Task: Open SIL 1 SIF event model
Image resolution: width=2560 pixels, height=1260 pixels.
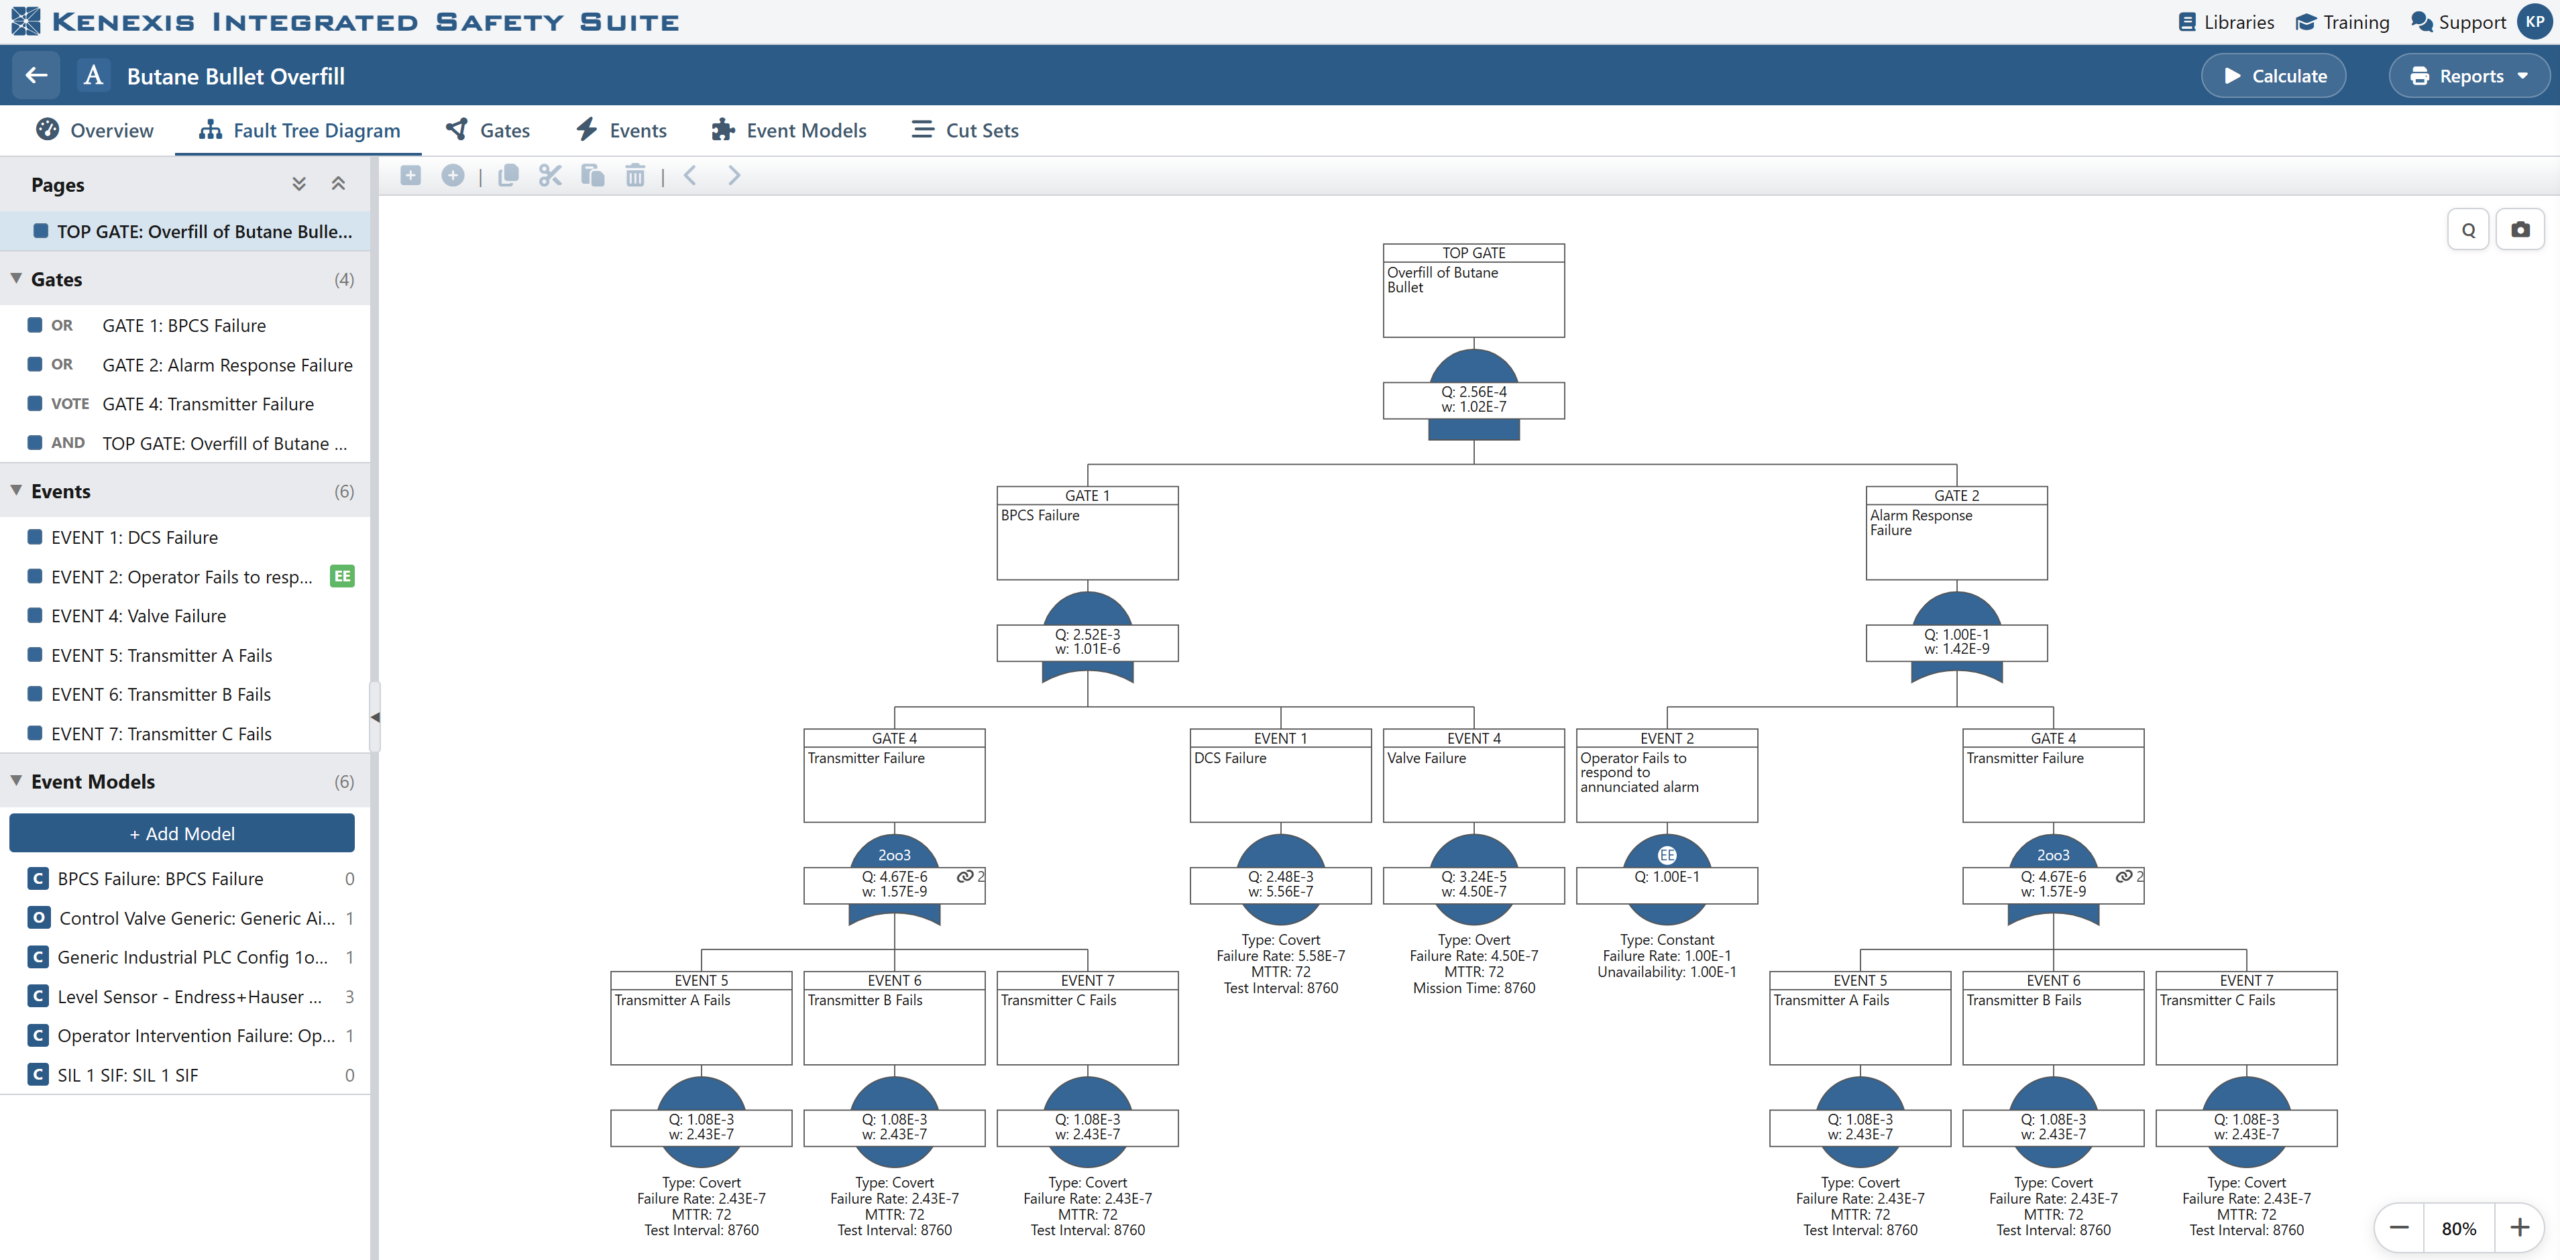Action: click(x=185, y=1075)
